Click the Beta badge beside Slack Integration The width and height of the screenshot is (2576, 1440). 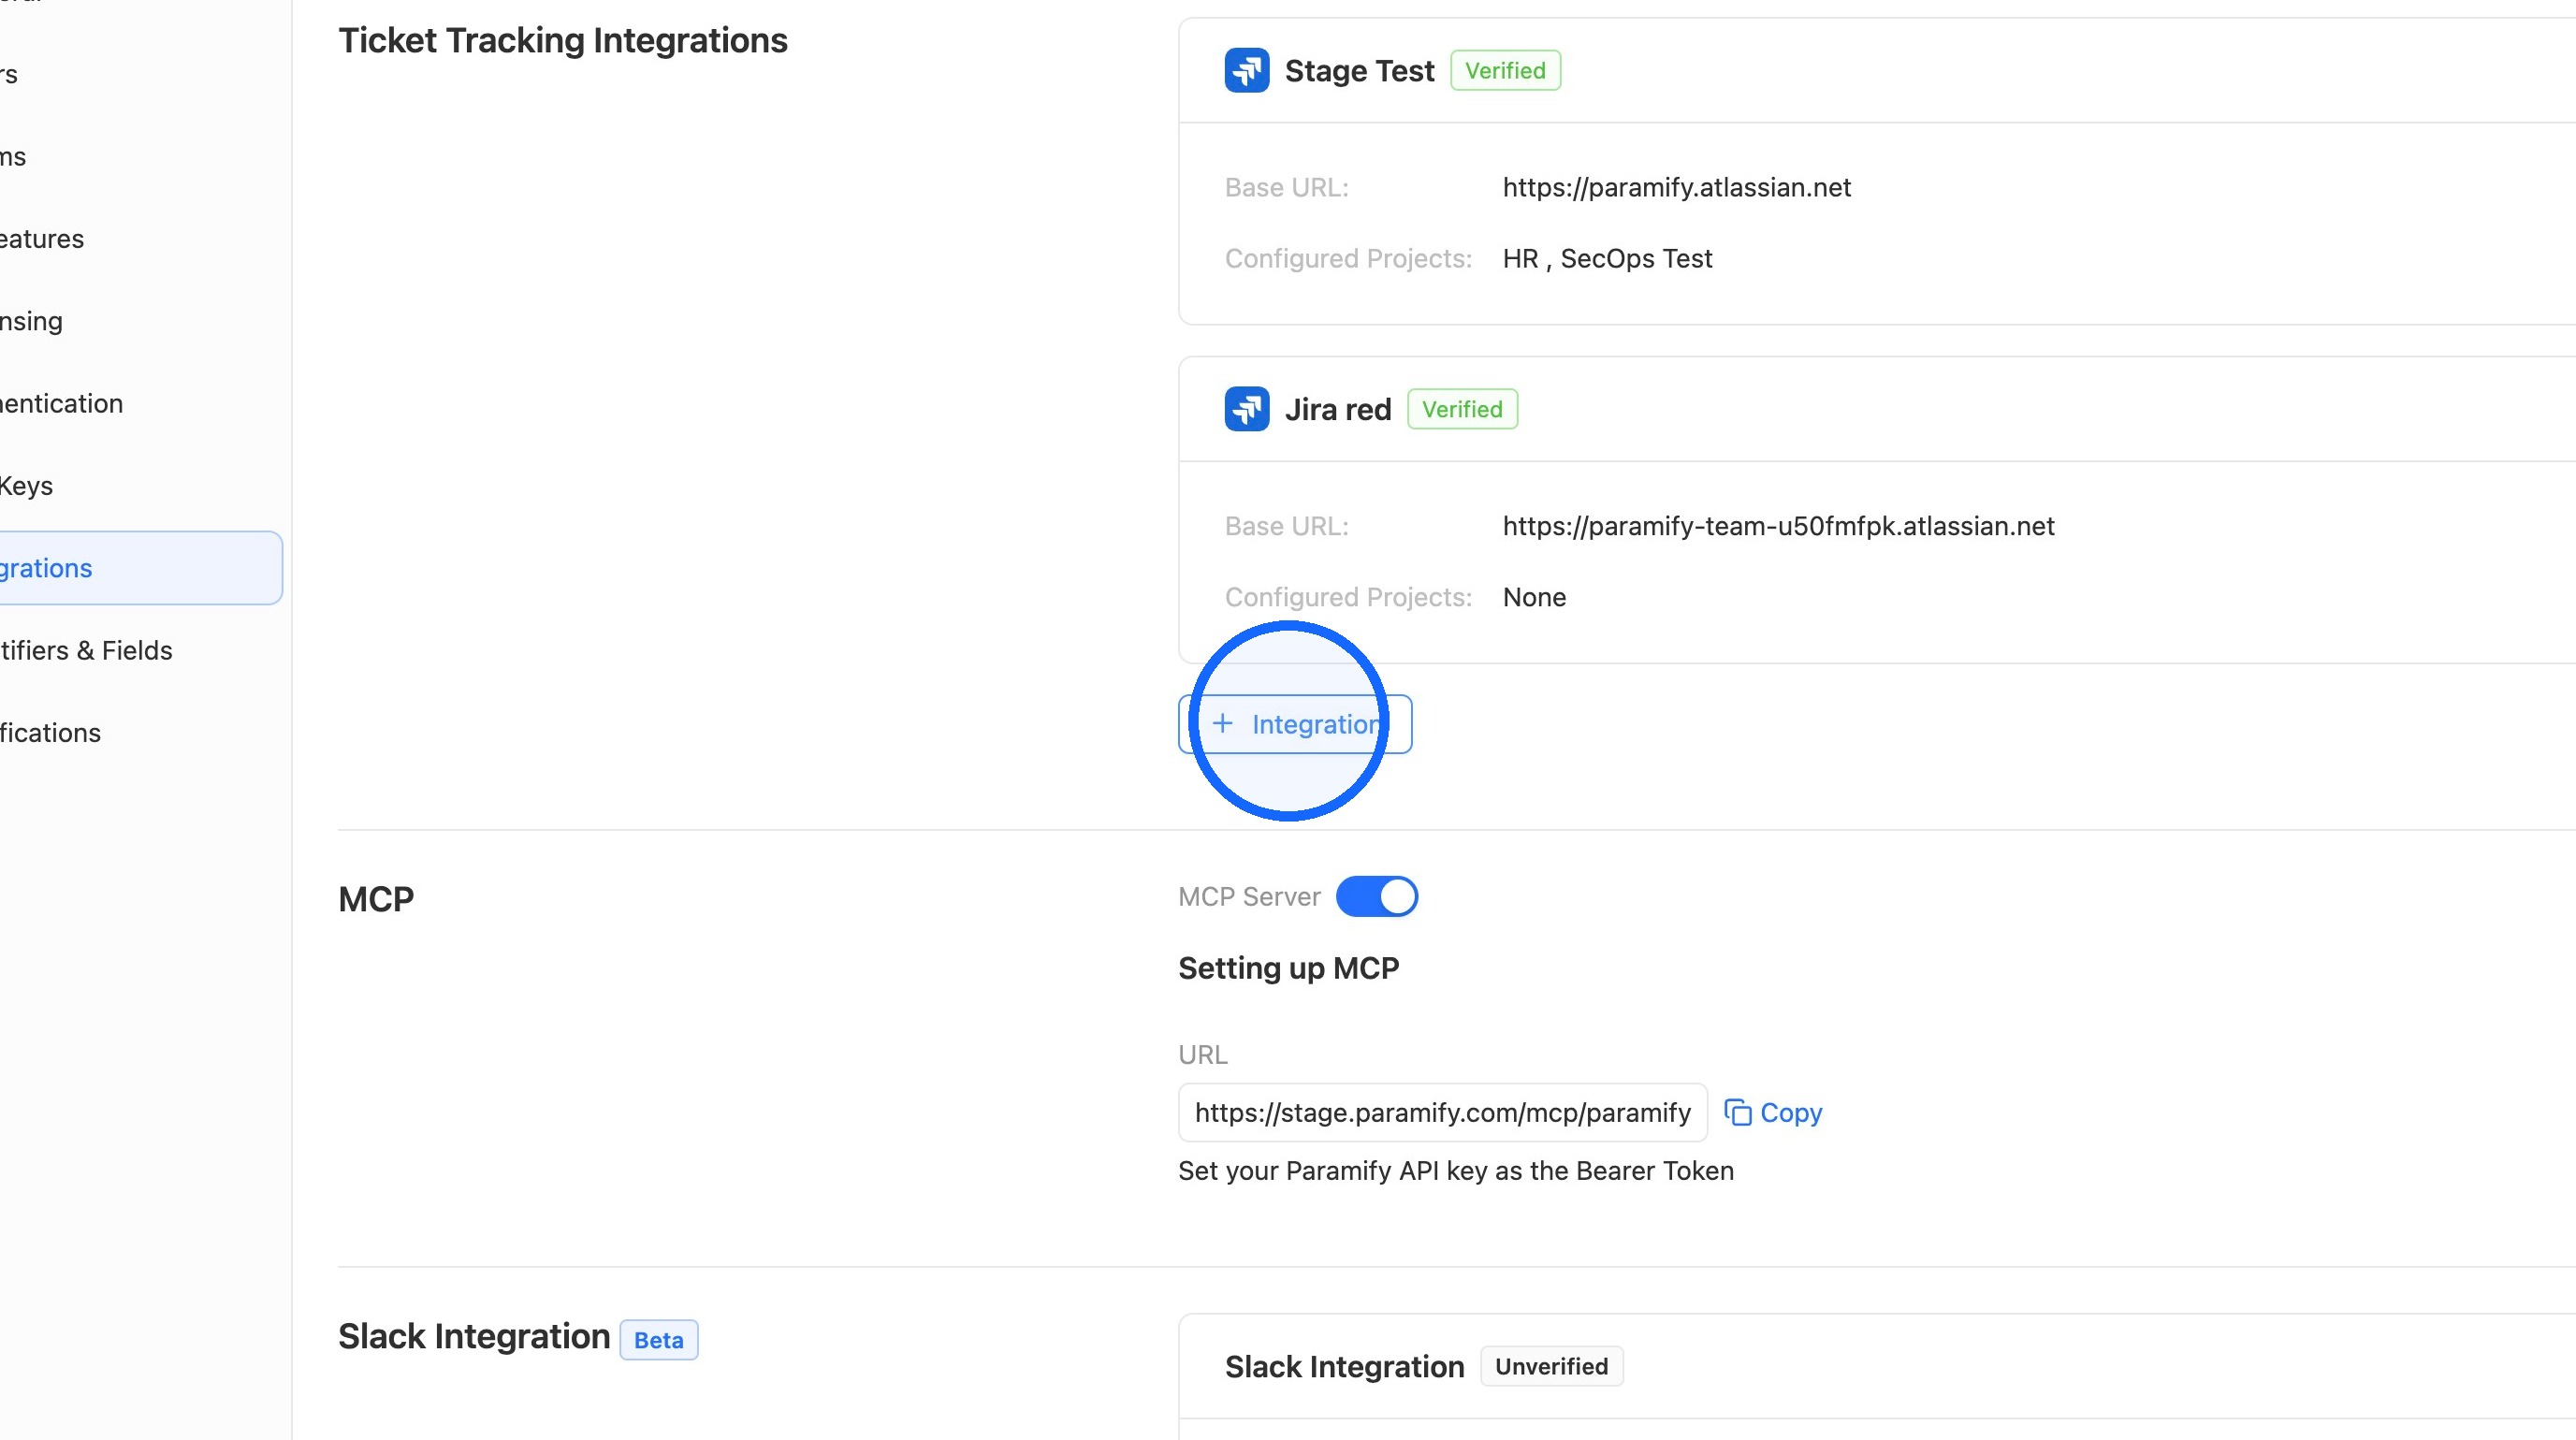click(658, 1340)
